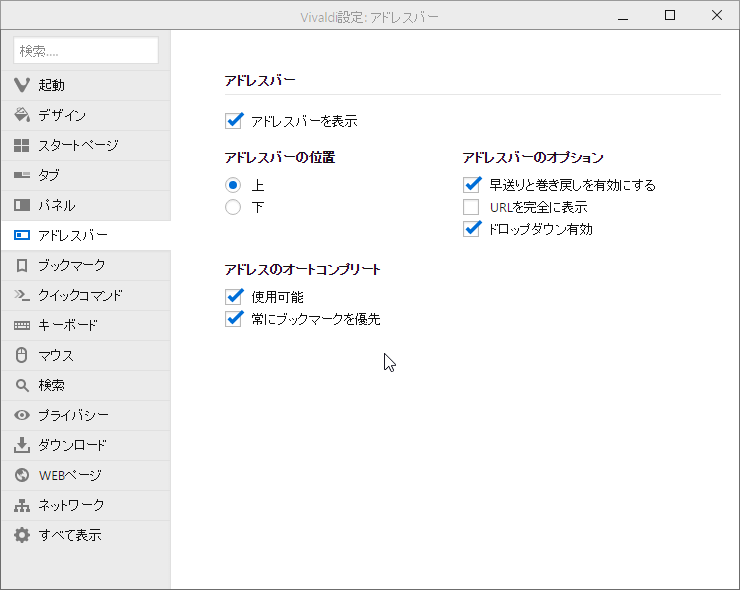Select the 上 position radio button

tap(233, 185)
